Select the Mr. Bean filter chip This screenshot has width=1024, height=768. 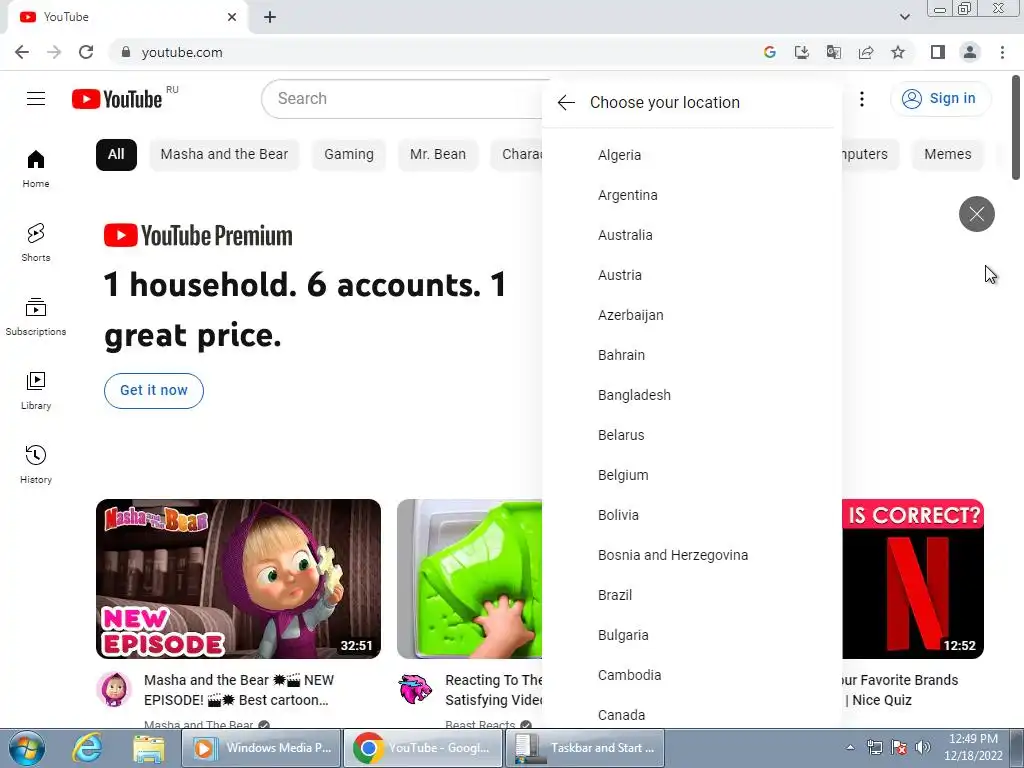coord(438,155)
